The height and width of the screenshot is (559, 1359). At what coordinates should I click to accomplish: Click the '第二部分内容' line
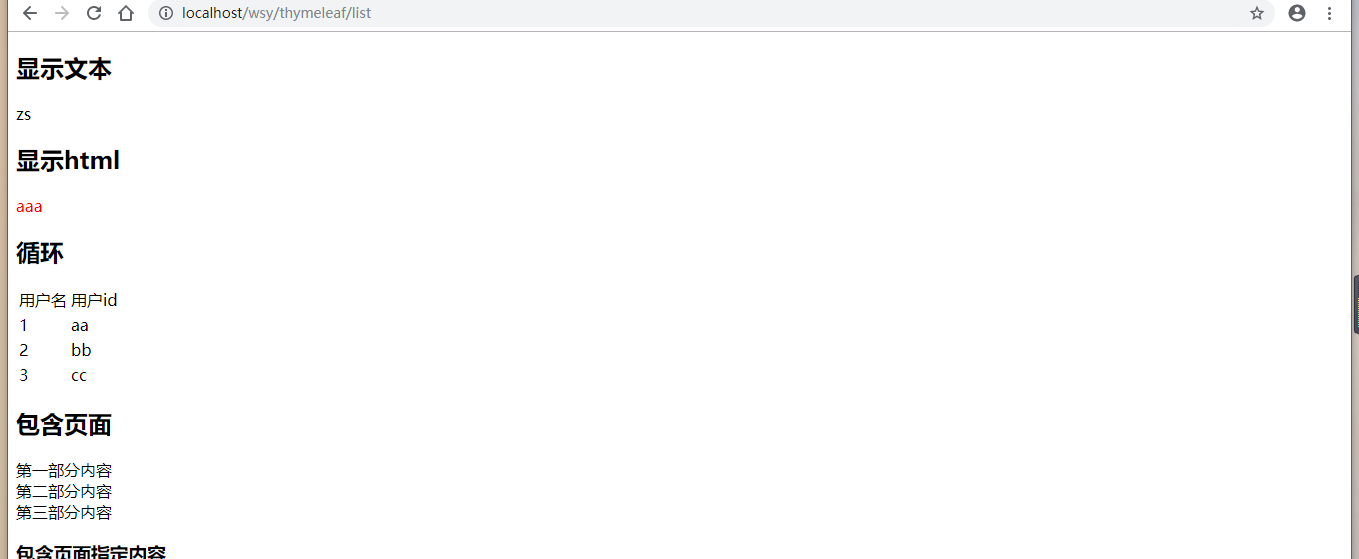64,491
